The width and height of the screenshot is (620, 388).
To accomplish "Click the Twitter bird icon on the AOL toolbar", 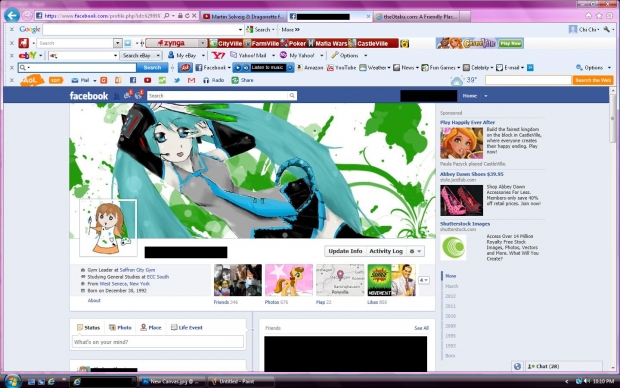I will click(177, 80).
